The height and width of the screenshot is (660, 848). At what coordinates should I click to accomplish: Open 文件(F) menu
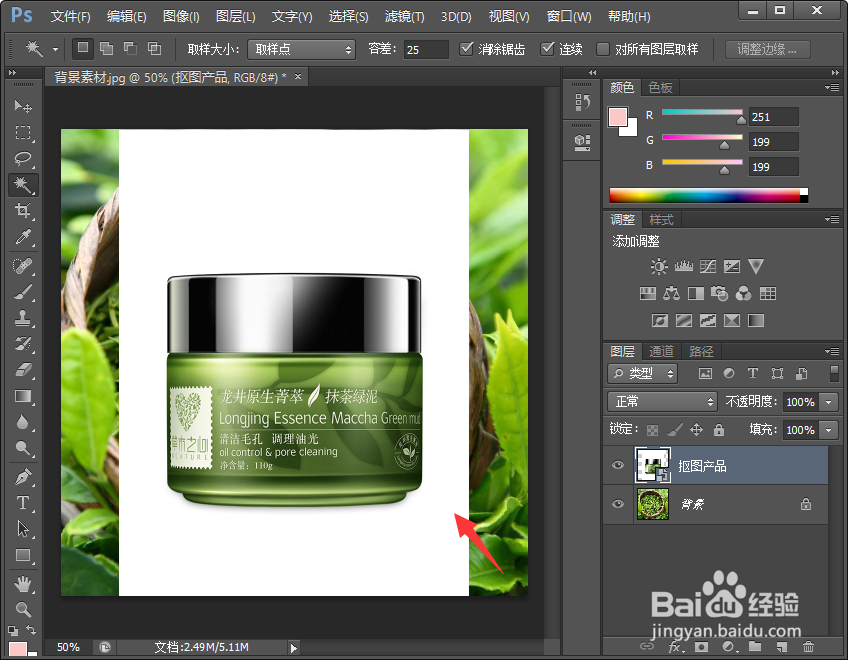70,17
